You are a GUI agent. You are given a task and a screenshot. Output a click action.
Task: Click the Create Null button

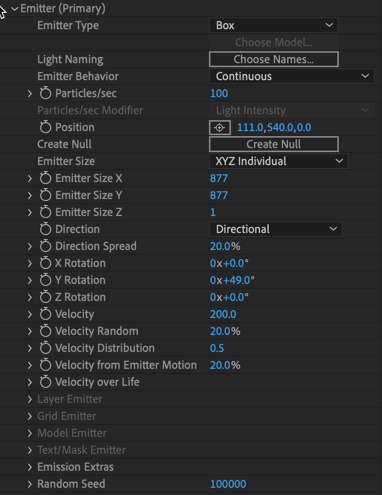(x=274, y=144)
